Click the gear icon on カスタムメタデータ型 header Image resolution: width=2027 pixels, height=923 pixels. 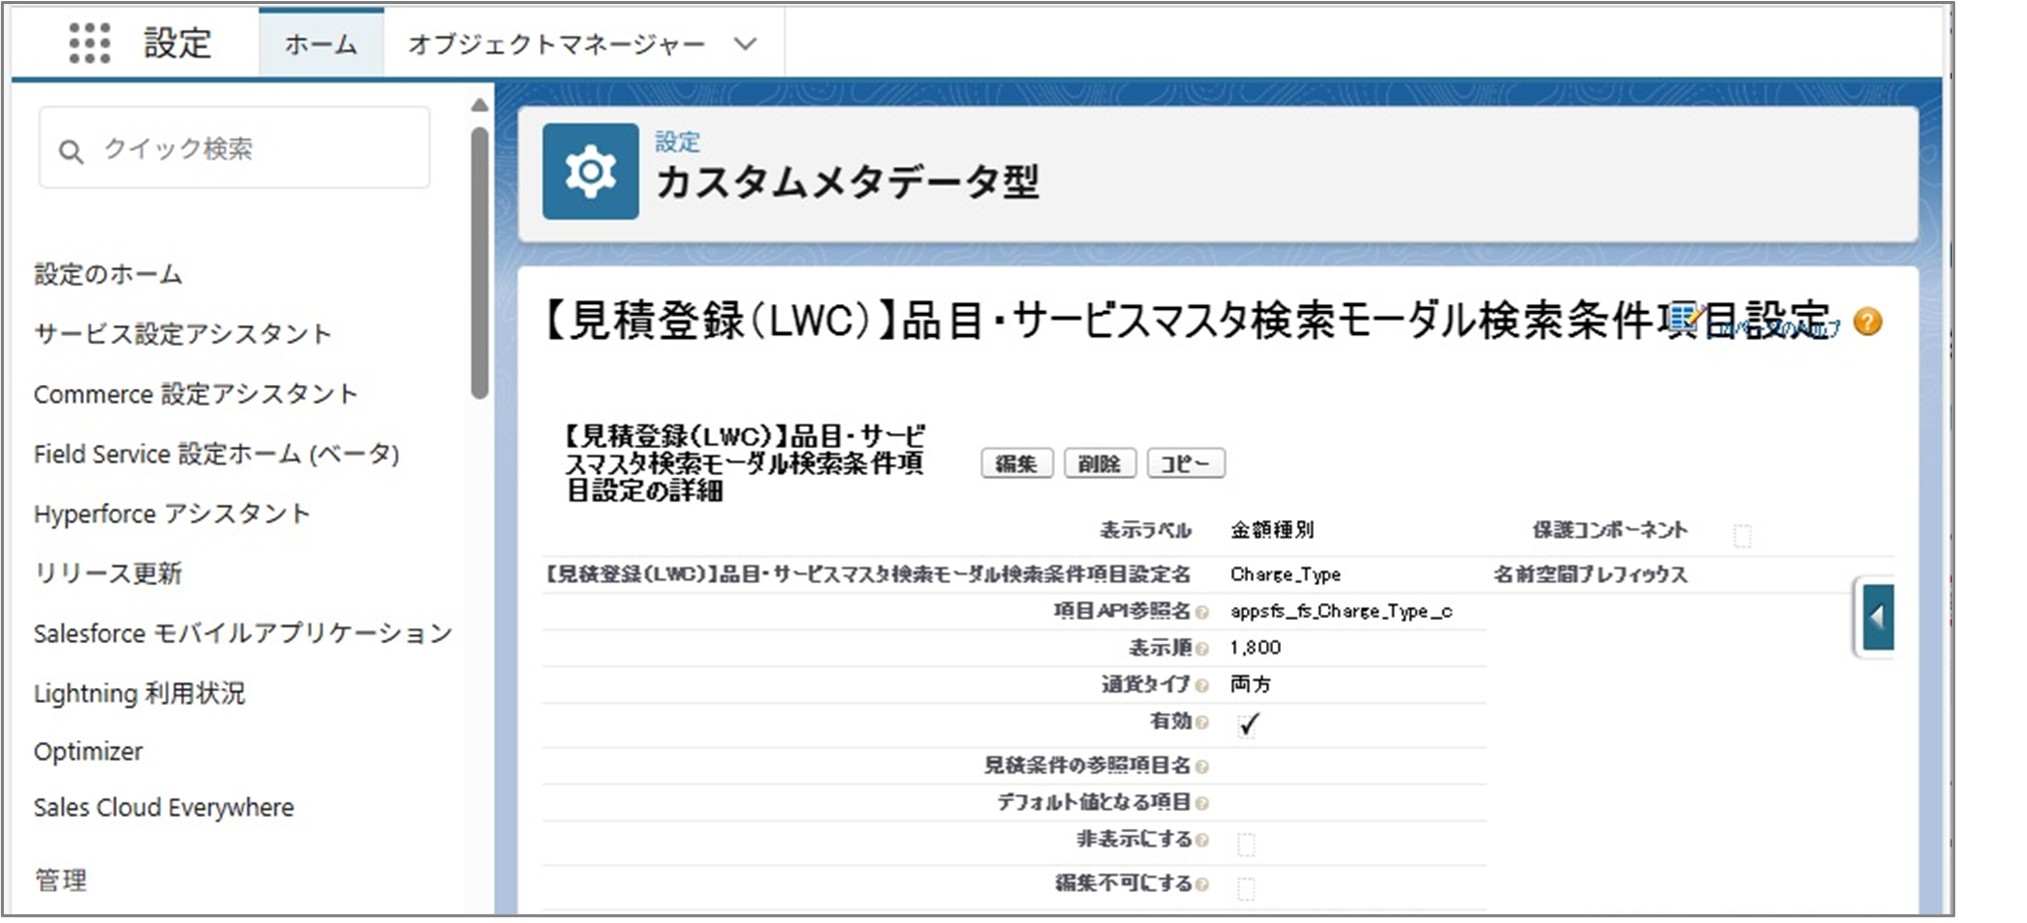pos(590,170)
